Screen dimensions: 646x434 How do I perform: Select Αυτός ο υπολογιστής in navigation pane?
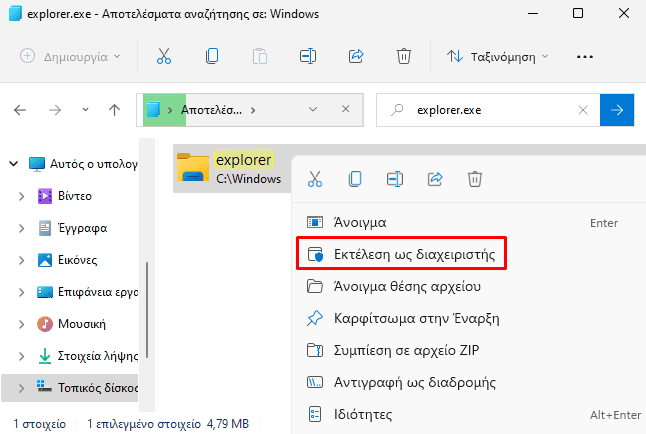(83, 164)
